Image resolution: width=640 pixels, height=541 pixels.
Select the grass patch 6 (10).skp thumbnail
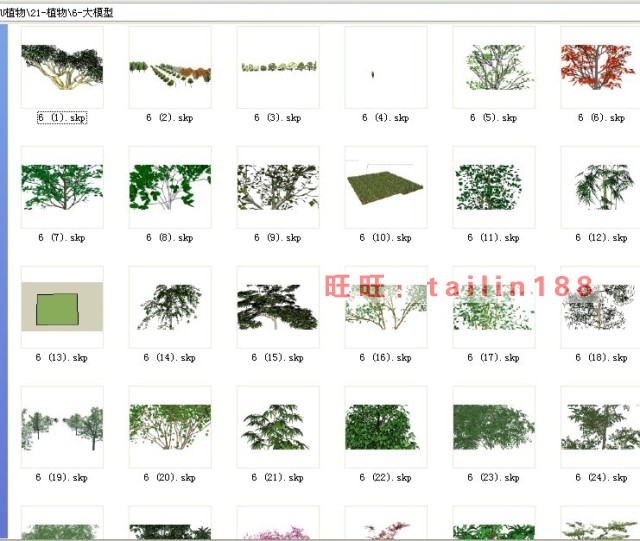386,187
